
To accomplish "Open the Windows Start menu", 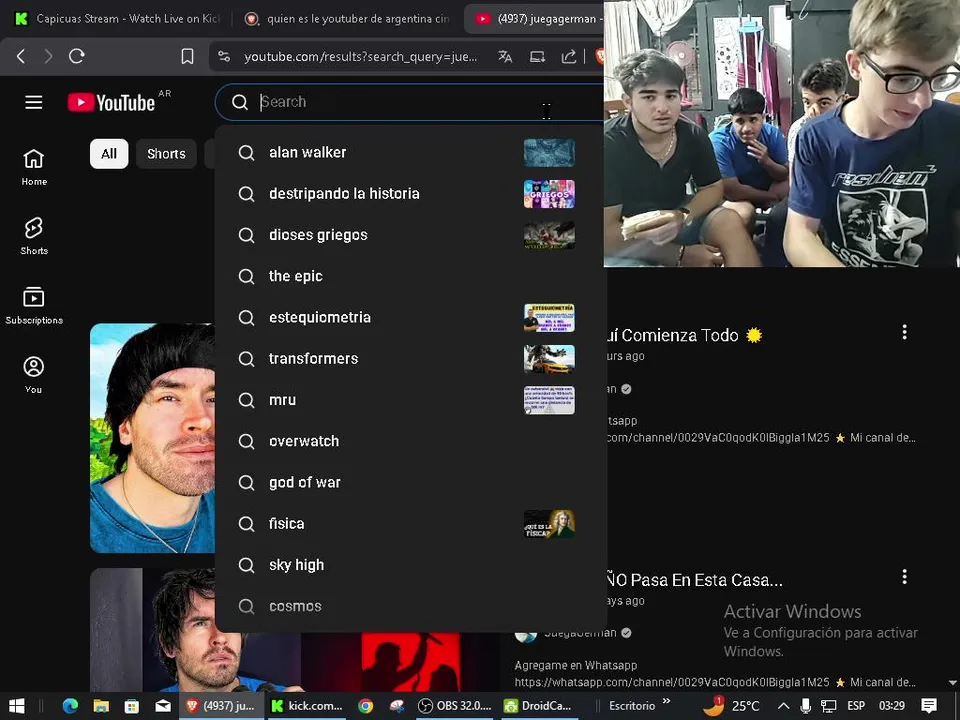I will [x=17, y=706].
